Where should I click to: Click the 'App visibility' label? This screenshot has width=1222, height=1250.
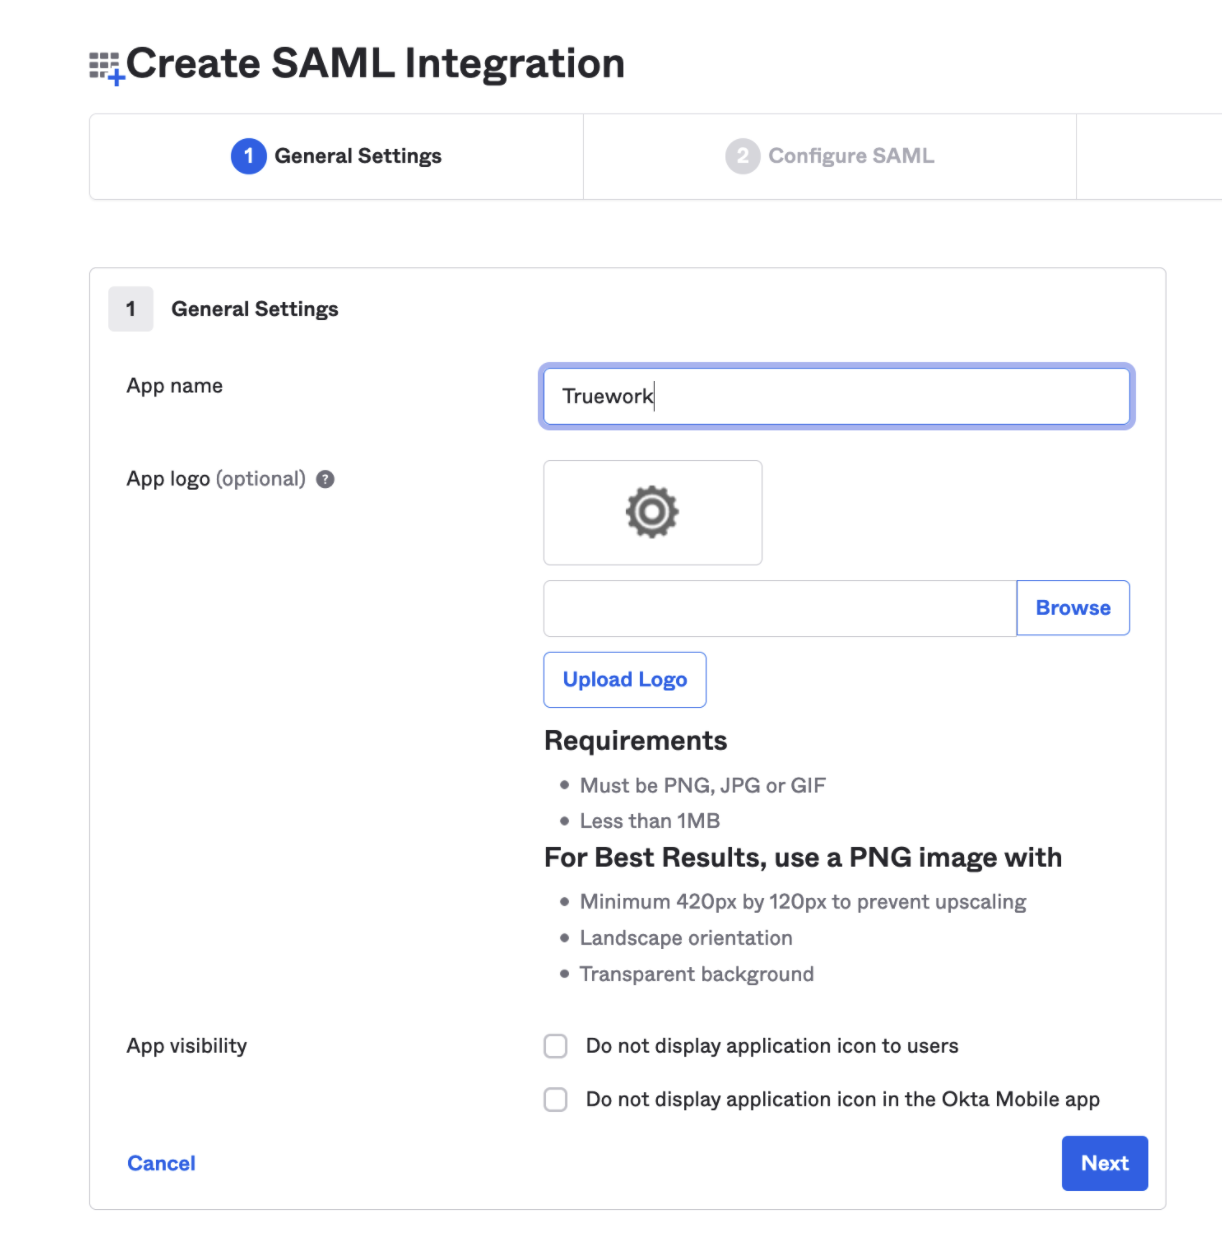[187, 1046]
